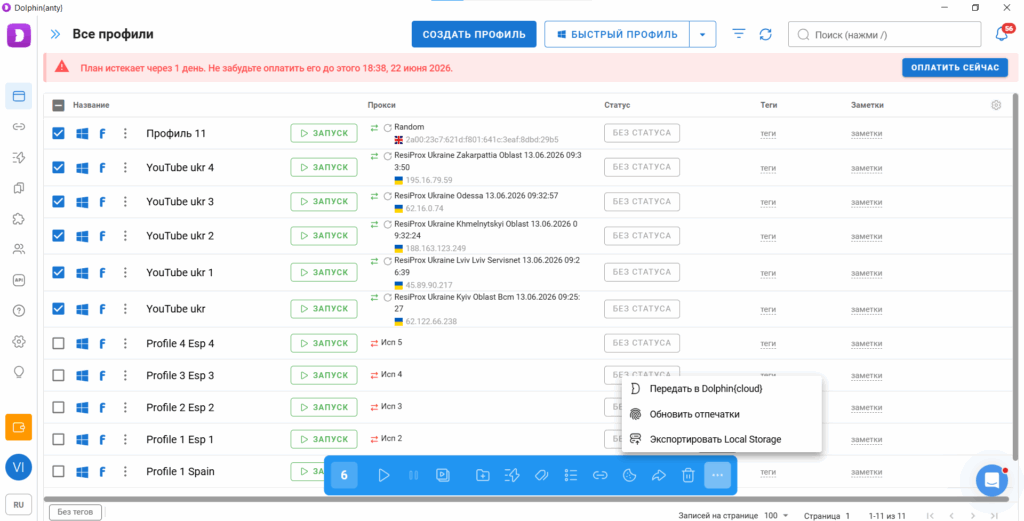This screenshot has height=521, width=1024.
Task: Click the Создать профиль button
Action: (x=474, y=35)
